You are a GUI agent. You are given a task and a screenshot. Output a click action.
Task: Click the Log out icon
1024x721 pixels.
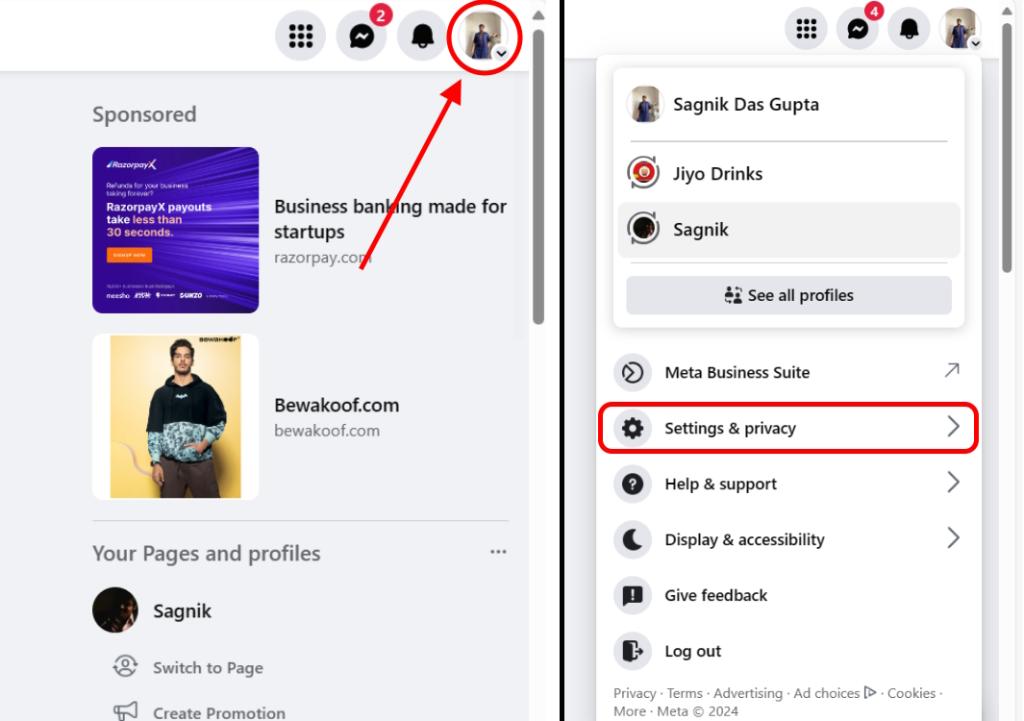point(632,651)
